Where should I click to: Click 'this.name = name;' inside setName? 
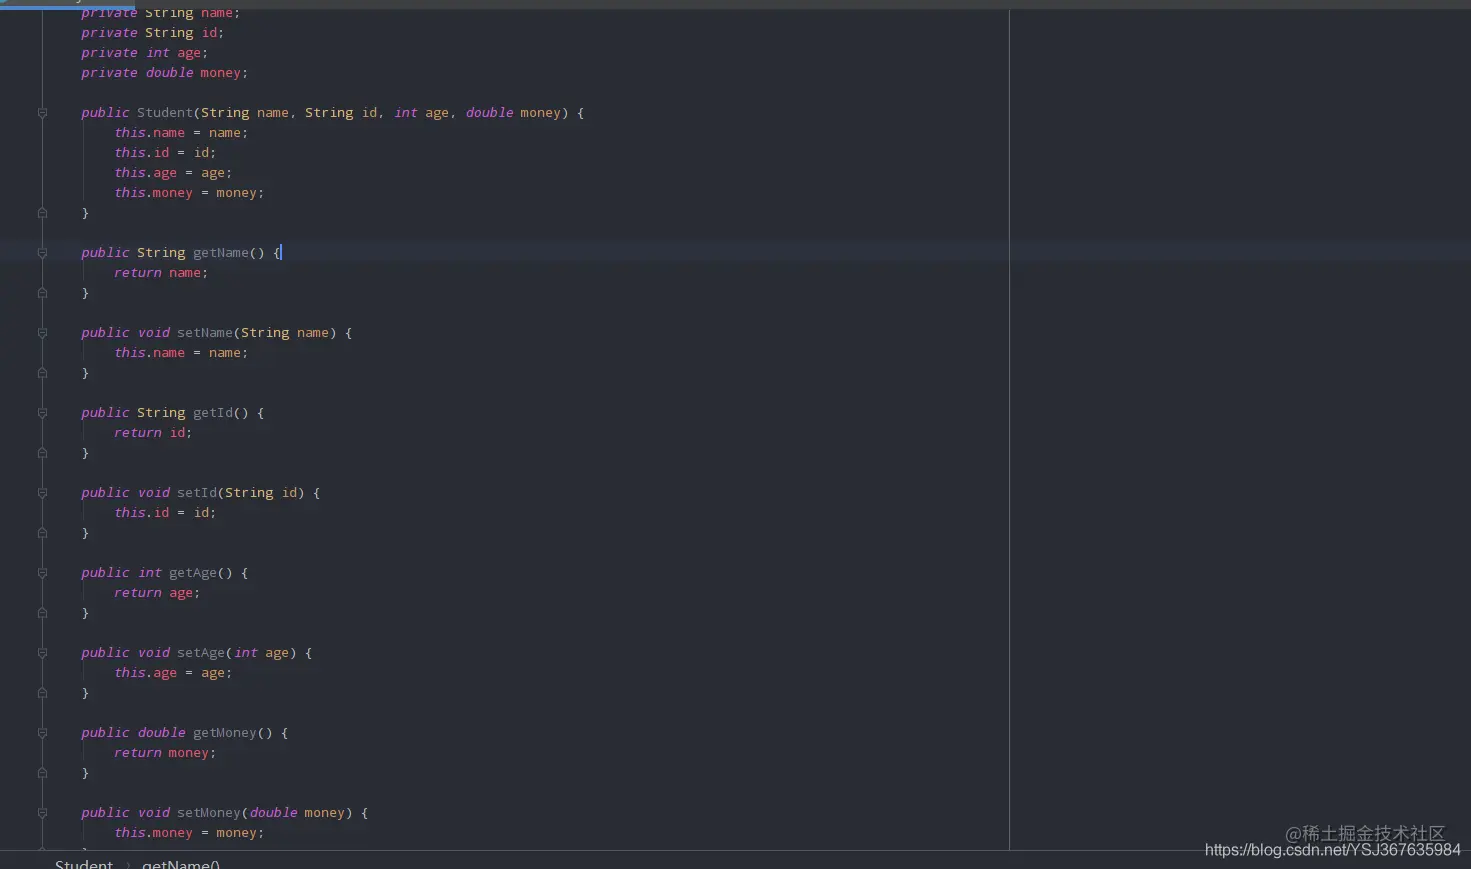[x=181, y=353]
